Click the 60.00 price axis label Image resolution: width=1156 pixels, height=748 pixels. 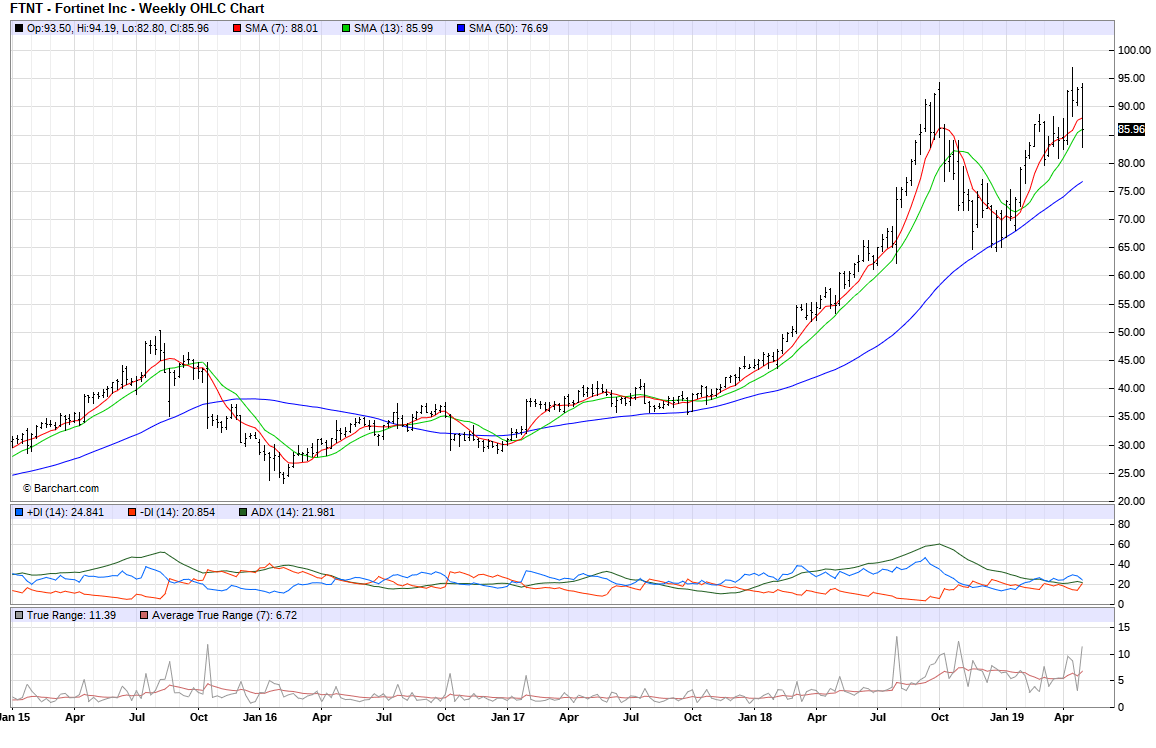click(1132, 275)
